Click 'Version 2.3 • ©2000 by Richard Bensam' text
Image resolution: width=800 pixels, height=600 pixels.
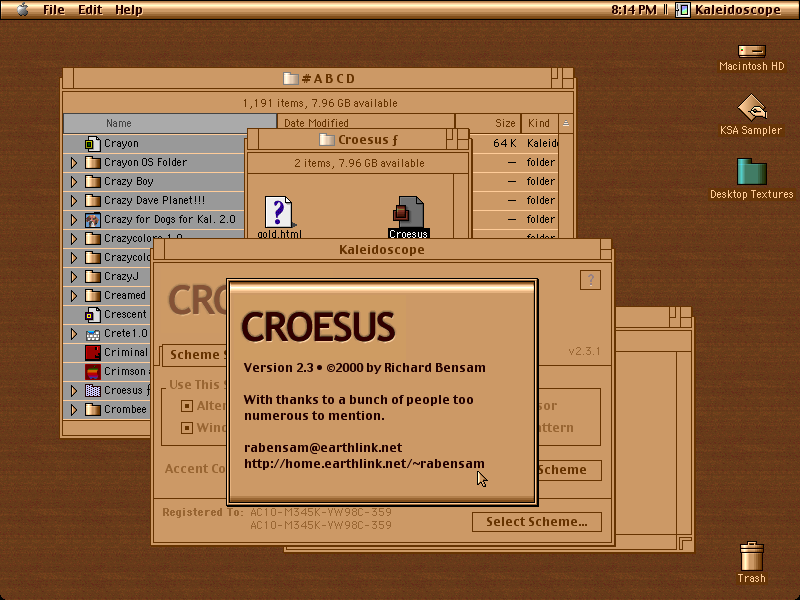364,368
